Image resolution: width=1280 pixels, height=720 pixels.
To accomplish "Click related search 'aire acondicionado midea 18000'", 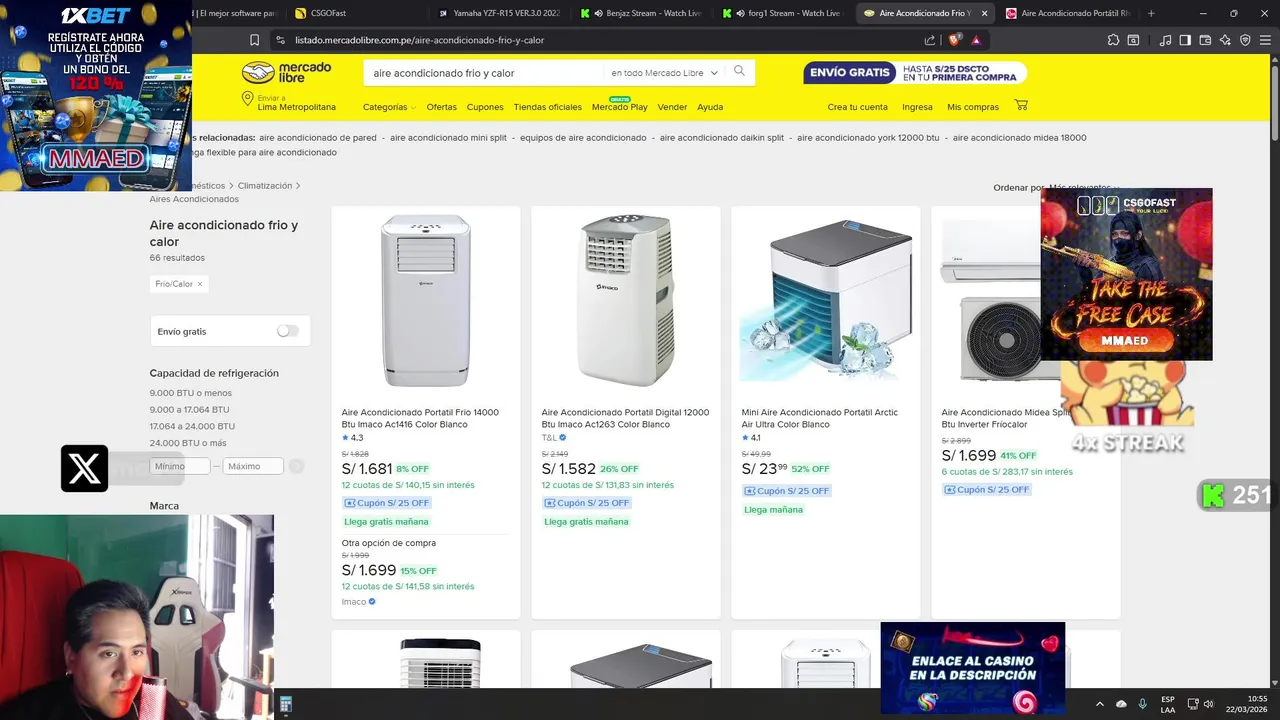I will (1019, 137).
